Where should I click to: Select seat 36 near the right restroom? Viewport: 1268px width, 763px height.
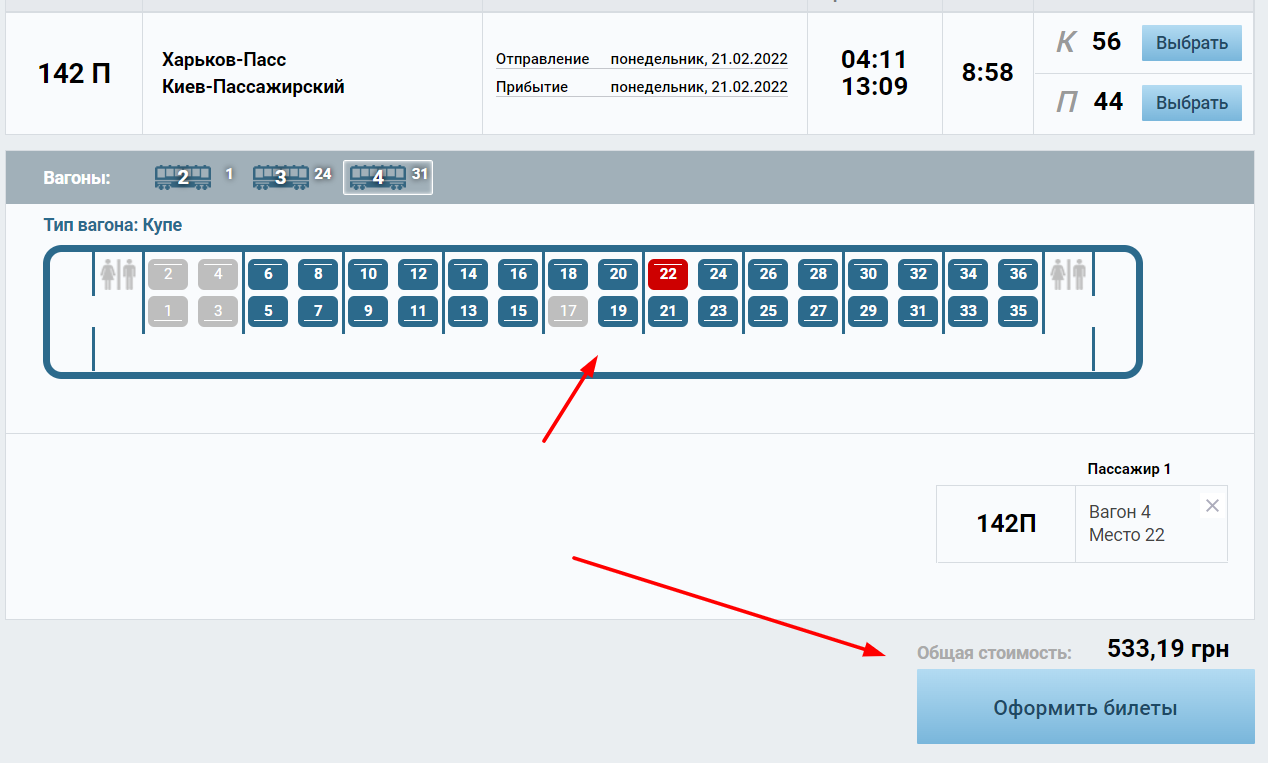(x=1018, y=273)
